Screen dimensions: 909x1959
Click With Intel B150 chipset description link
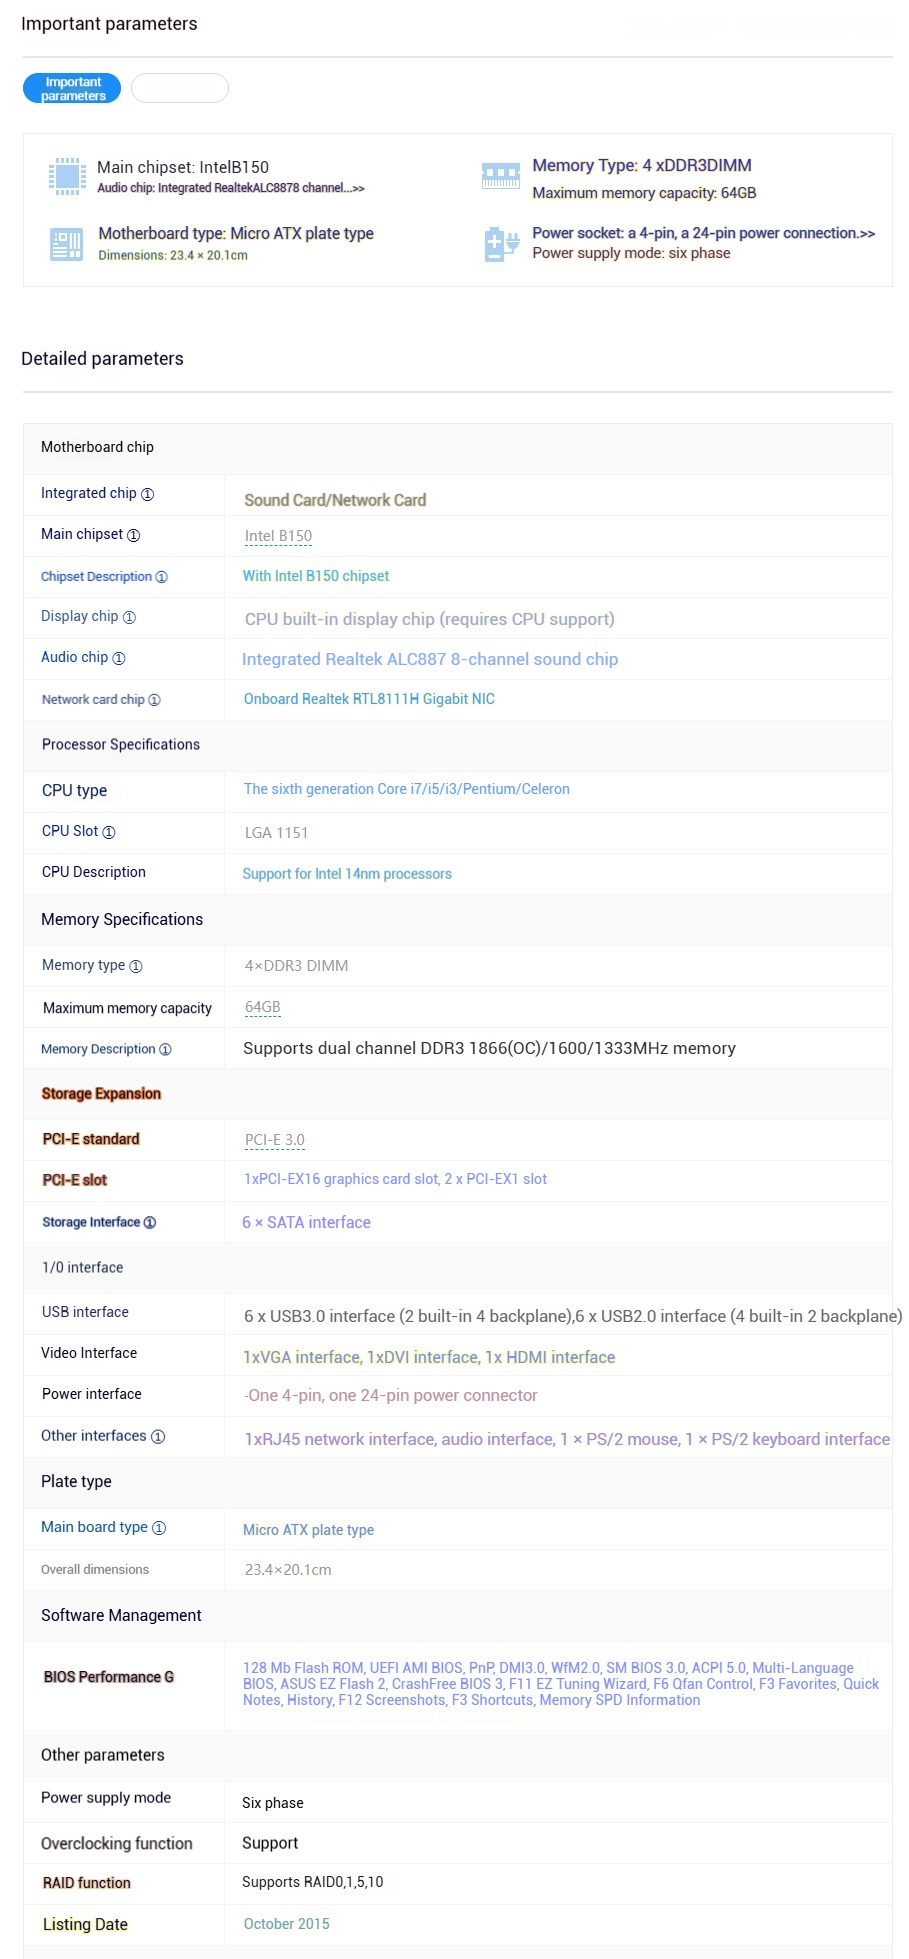pos(316,576)
